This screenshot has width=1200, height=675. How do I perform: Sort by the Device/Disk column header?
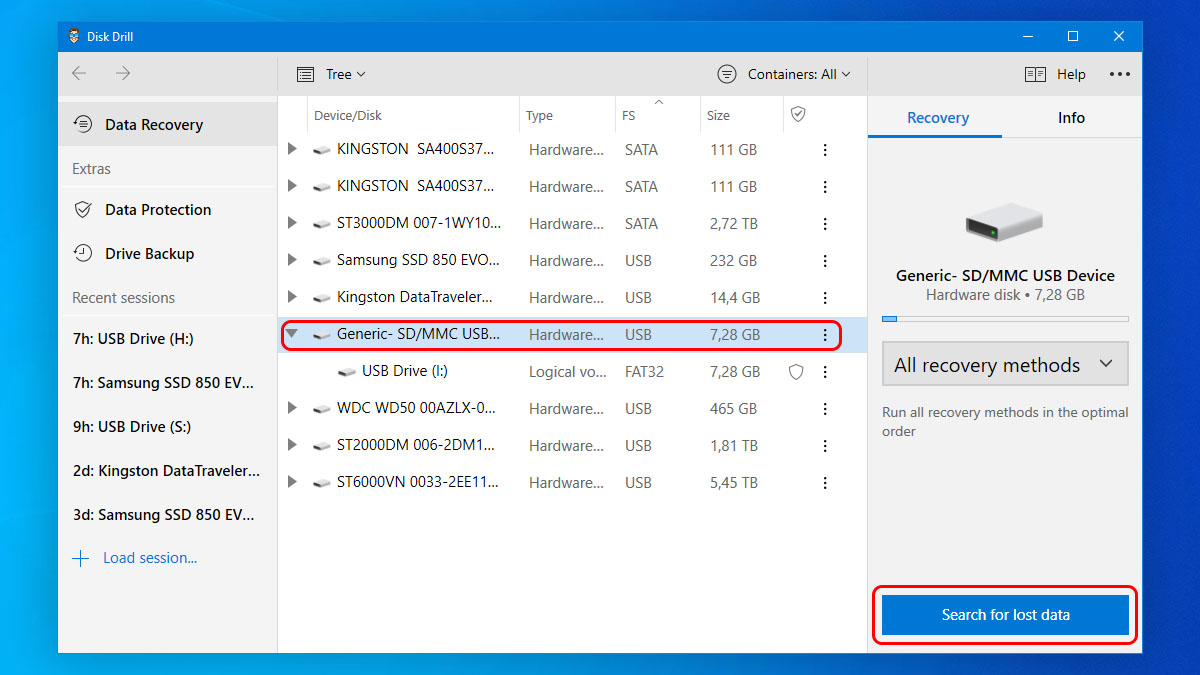348,116
